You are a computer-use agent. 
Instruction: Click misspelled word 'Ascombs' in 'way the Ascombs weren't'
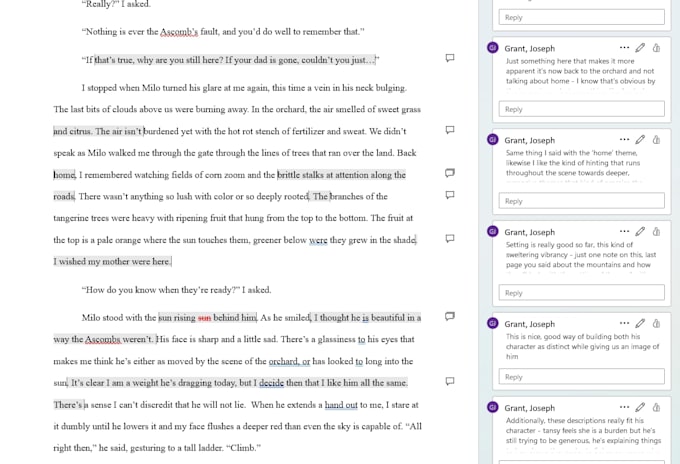pyautogui.click(x=103, y=339)
